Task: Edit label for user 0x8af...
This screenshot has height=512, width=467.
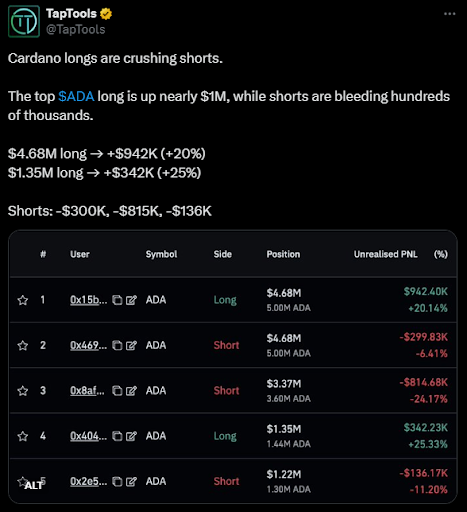Action: pos(131,391)
